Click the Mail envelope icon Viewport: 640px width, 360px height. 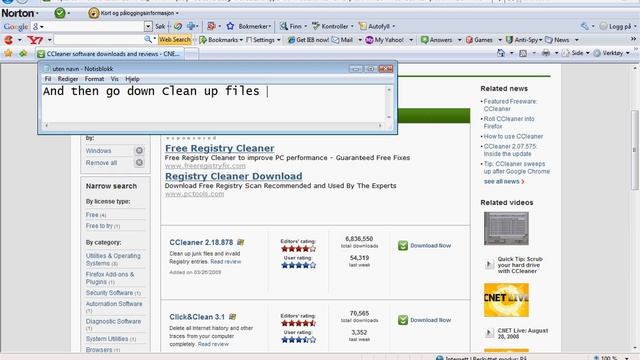pyautogui.click(x=336, y=40)
